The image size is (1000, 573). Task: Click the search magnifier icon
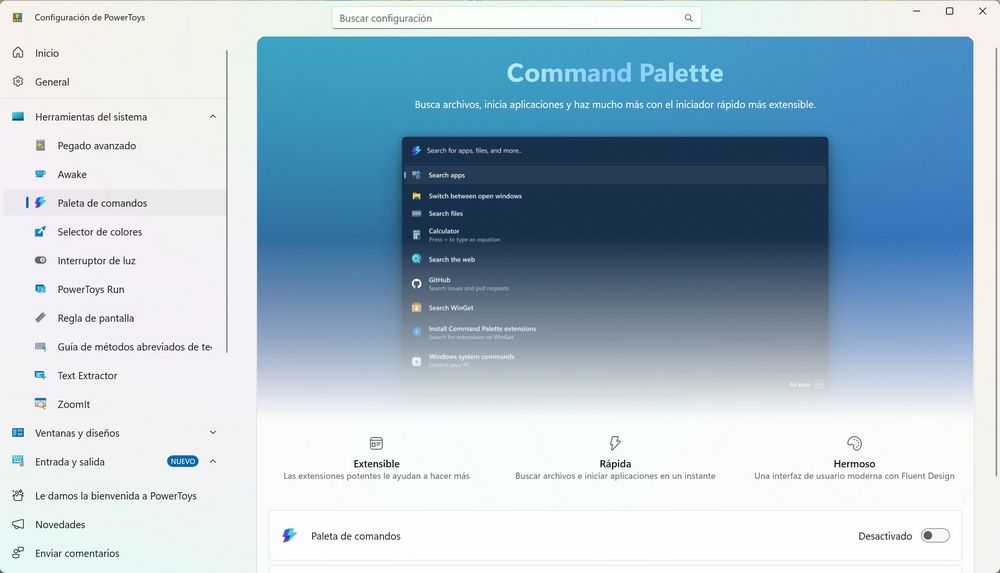(x=688, y=18)
